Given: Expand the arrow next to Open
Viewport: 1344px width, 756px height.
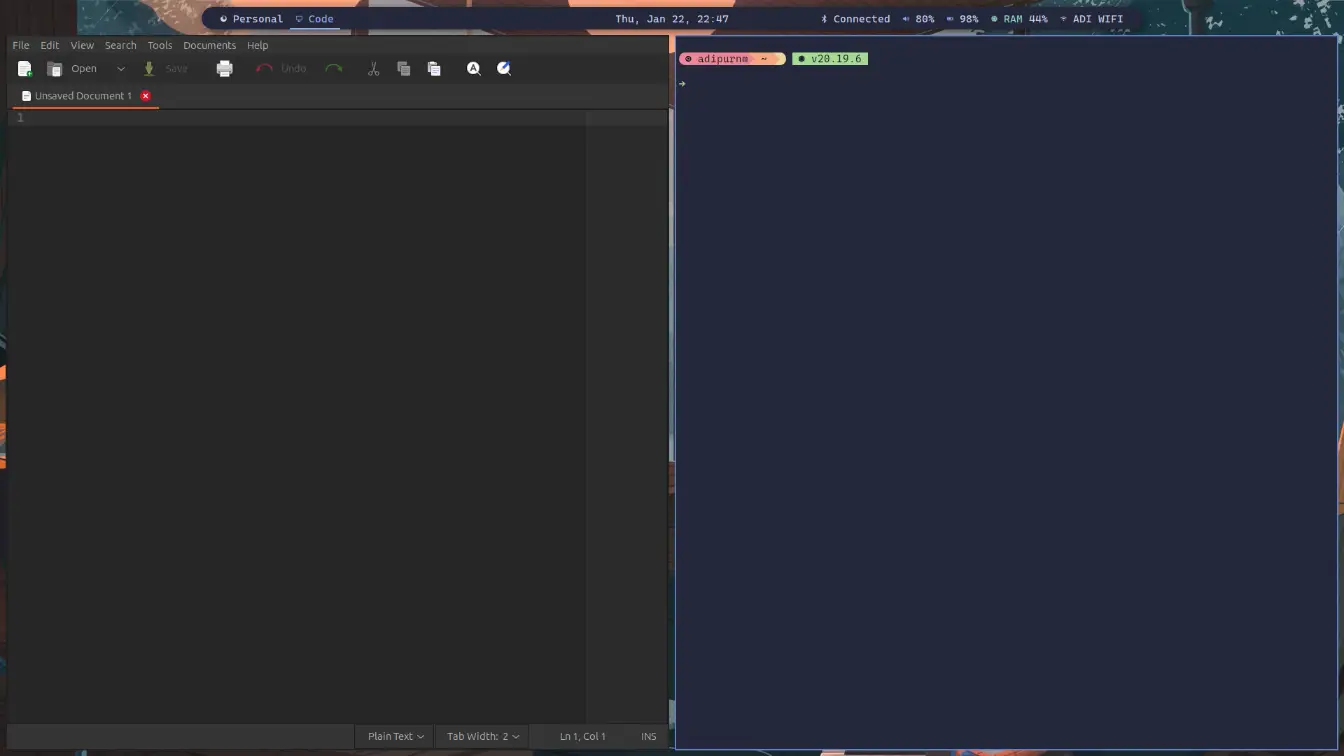Looking at the screenshot, I should point(120,68).
